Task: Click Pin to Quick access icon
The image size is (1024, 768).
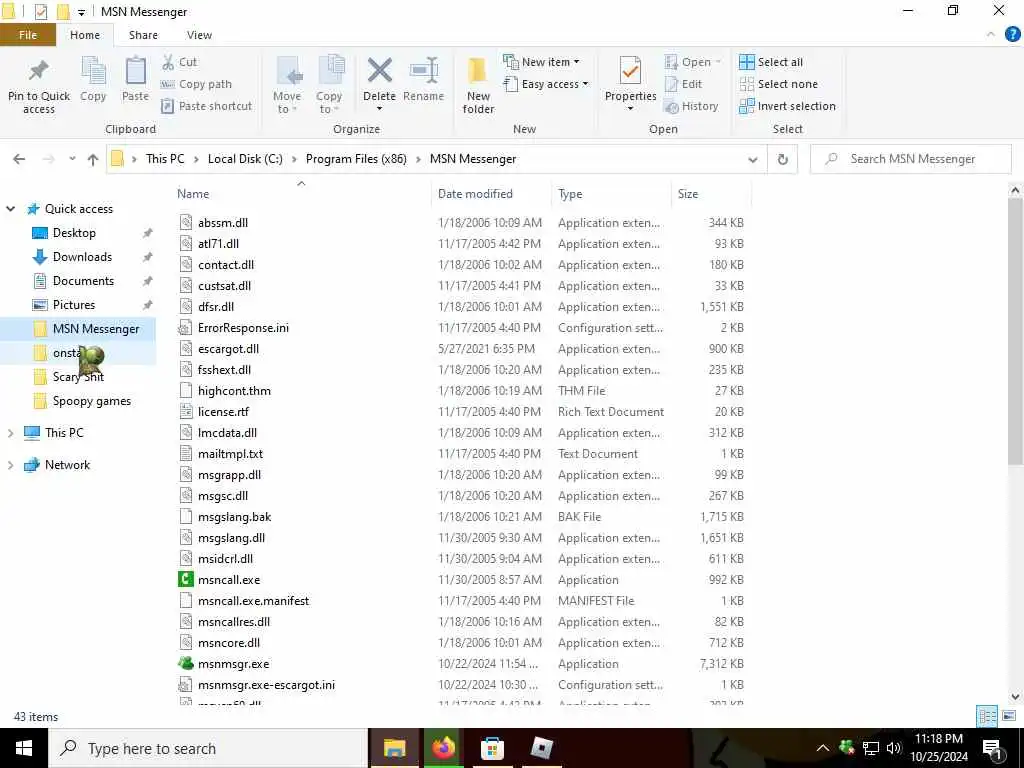Action: click(x=39, y=71)
